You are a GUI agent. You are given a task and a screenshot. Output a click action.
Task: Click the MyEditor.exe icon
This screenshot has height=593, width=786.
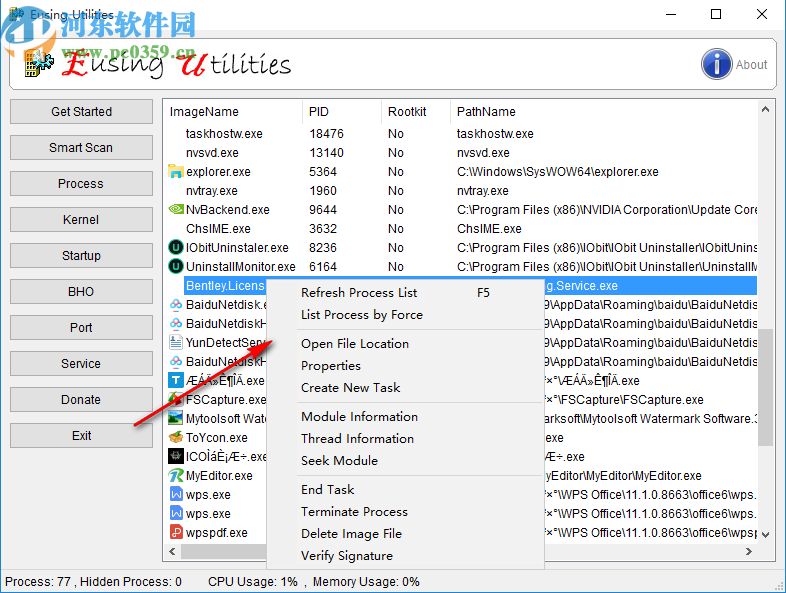(175, 475)
